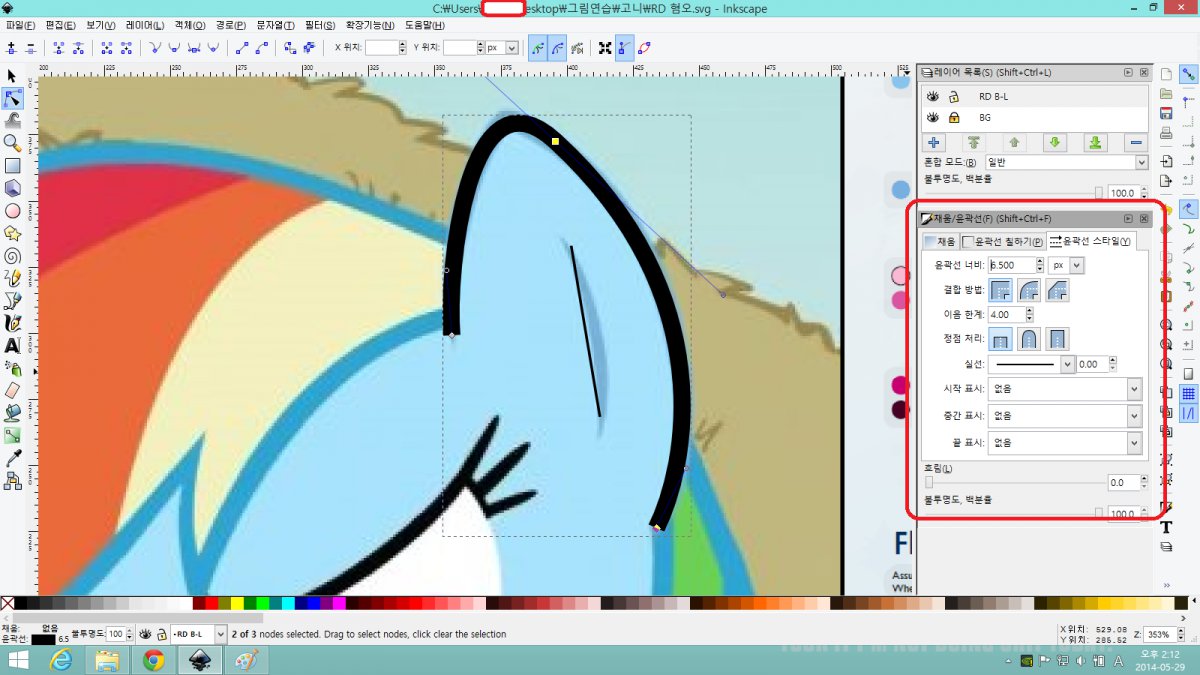Click the 흐림 blur slider
Screen dimensions: 1200x675
pos(1013,482)
